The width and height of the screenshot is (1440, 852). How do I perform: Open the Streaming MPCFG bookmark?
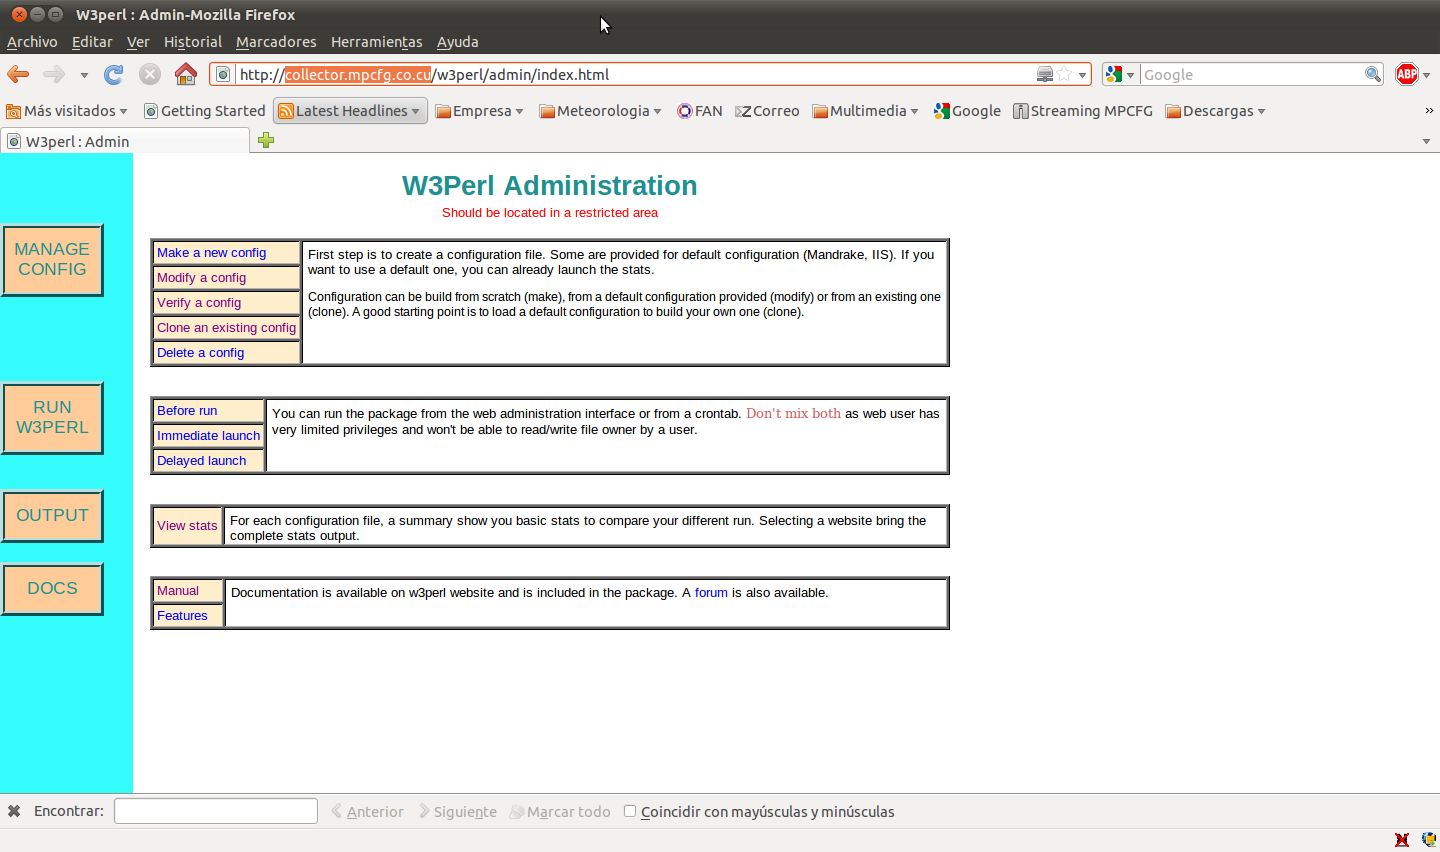pos(1083,111)
